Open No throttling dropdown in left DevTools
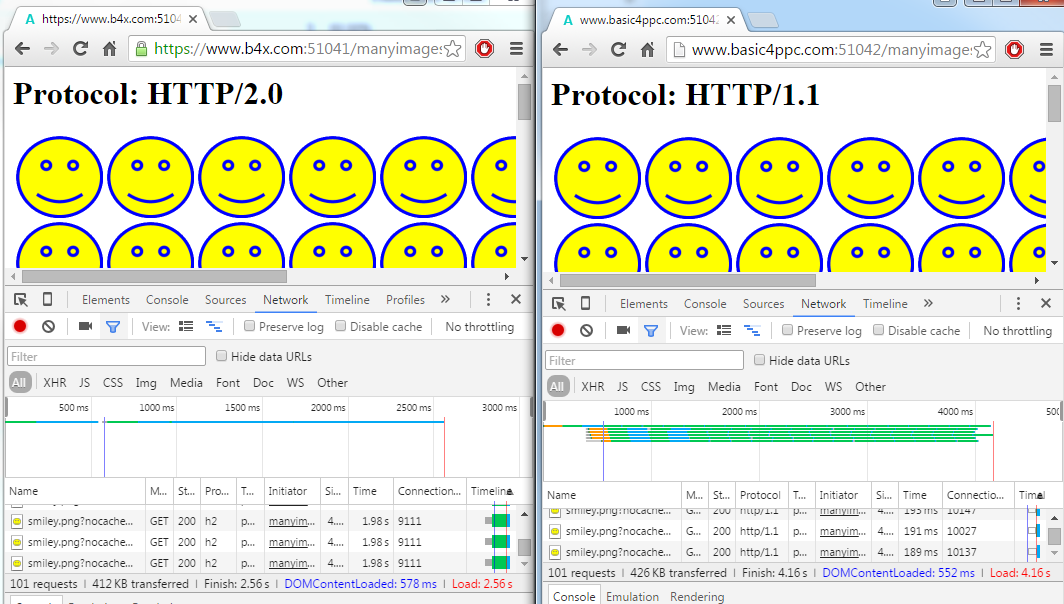The image size is (1064, 604). 479,326
